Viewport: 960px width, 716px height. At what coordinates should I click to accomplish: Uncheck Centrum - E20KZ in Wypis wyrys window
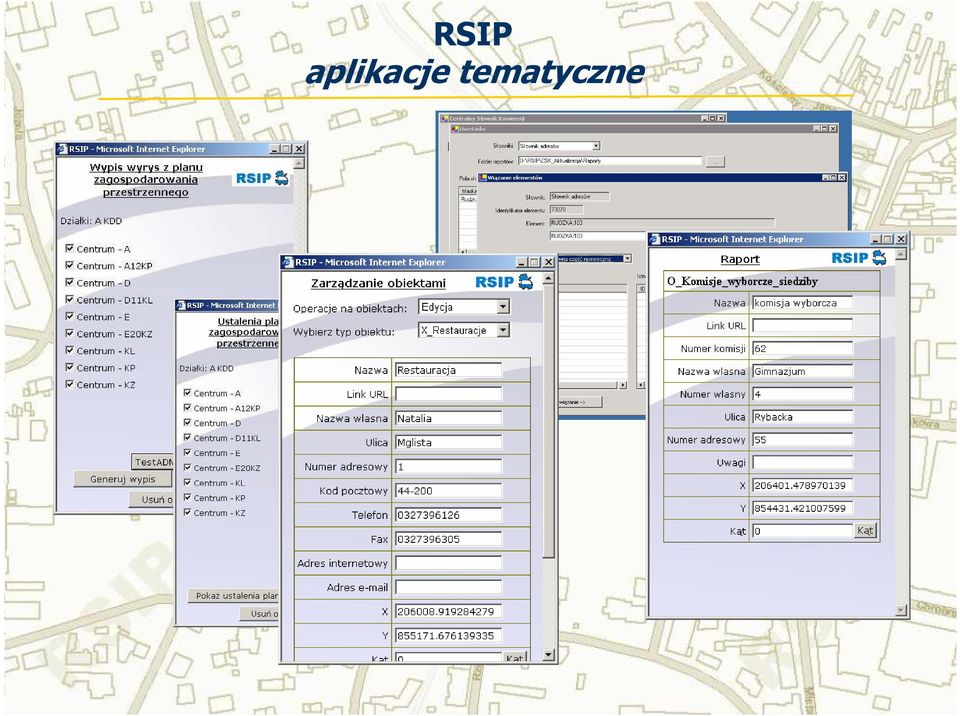(69, 333)
